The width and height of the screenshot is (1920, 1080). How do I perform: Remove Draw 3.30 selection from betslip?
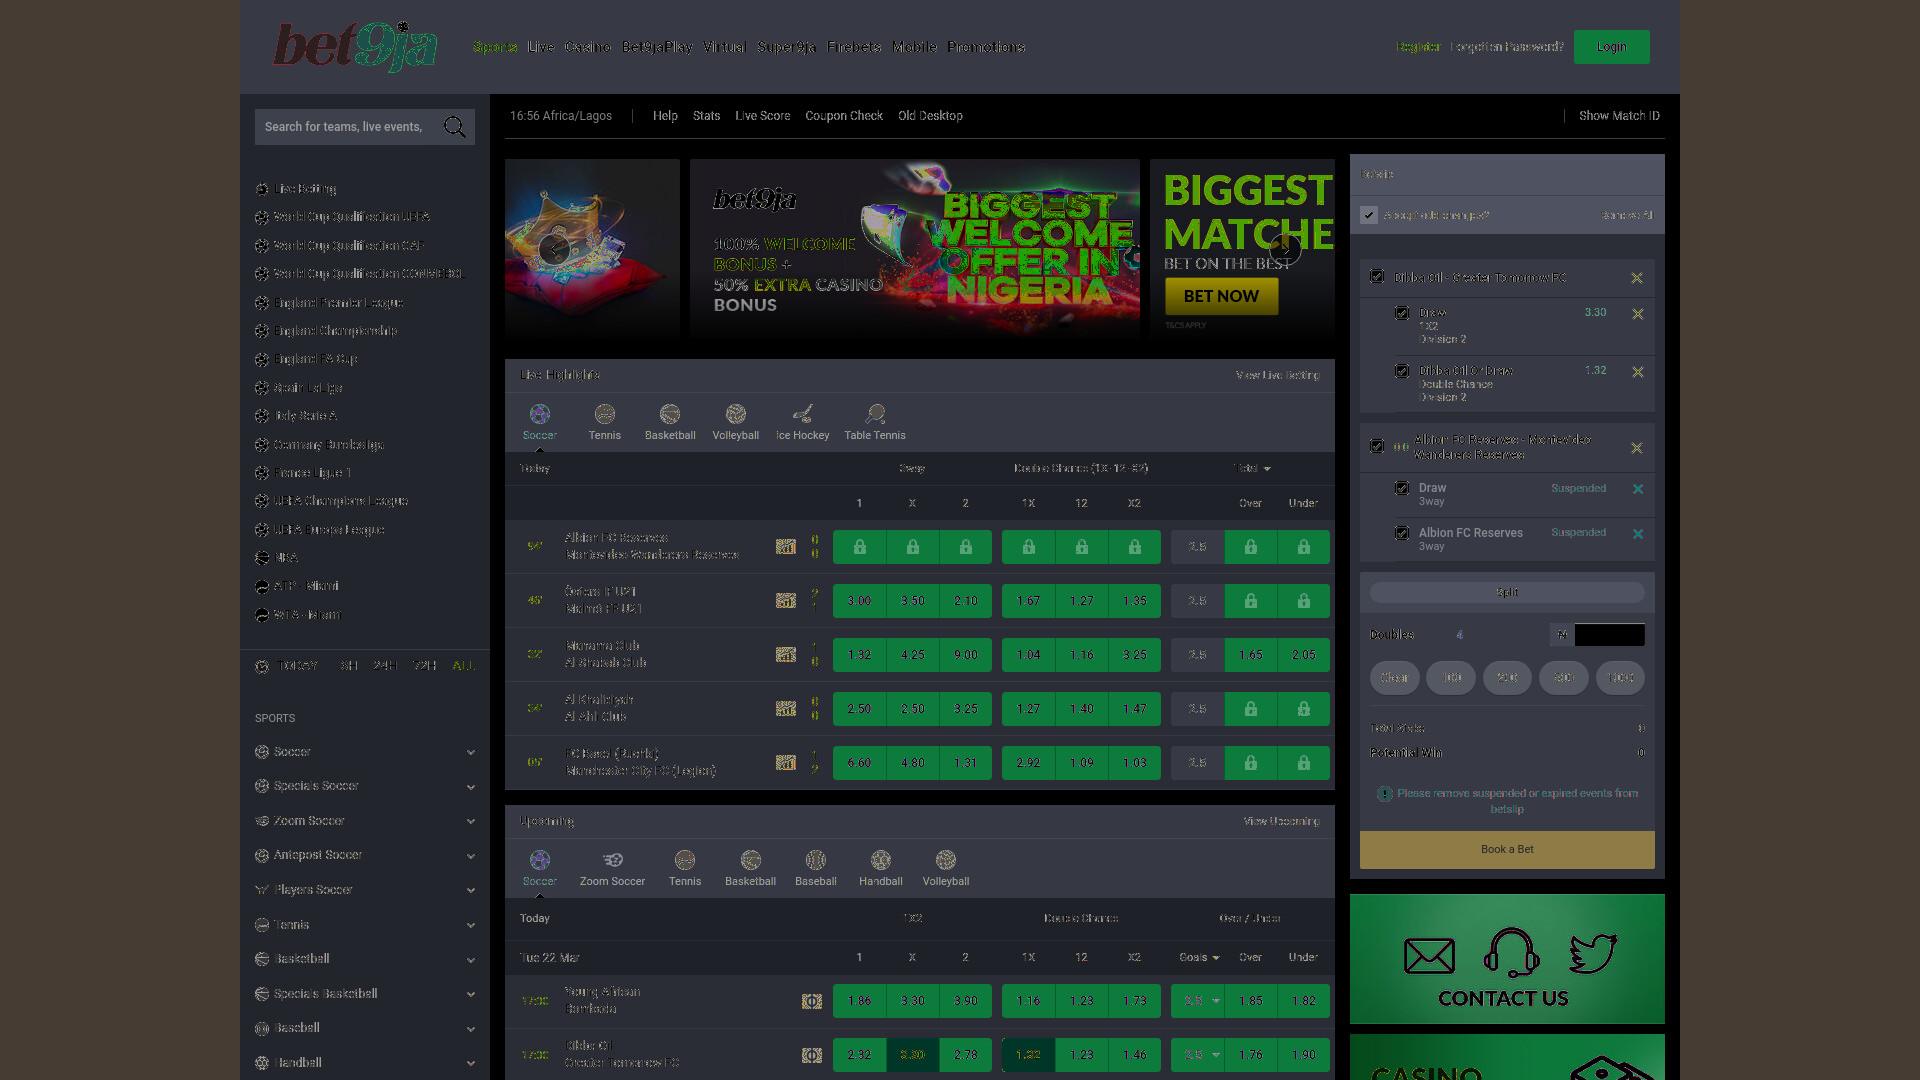click(x=1638, y=314)
